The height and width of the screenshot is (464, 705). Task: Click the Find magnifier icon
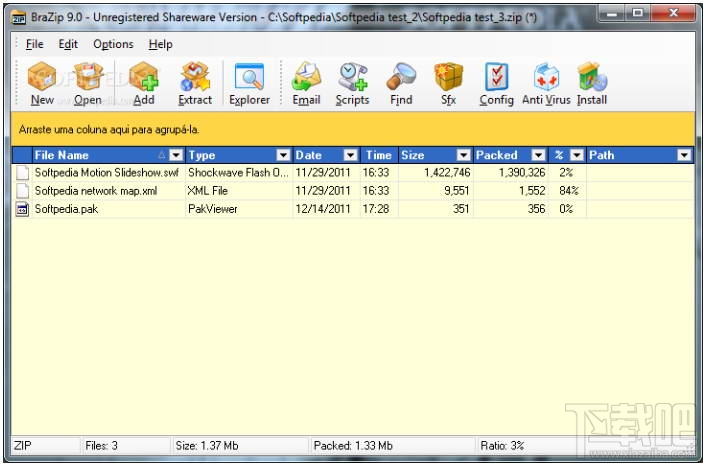click(x=401, y=77)
